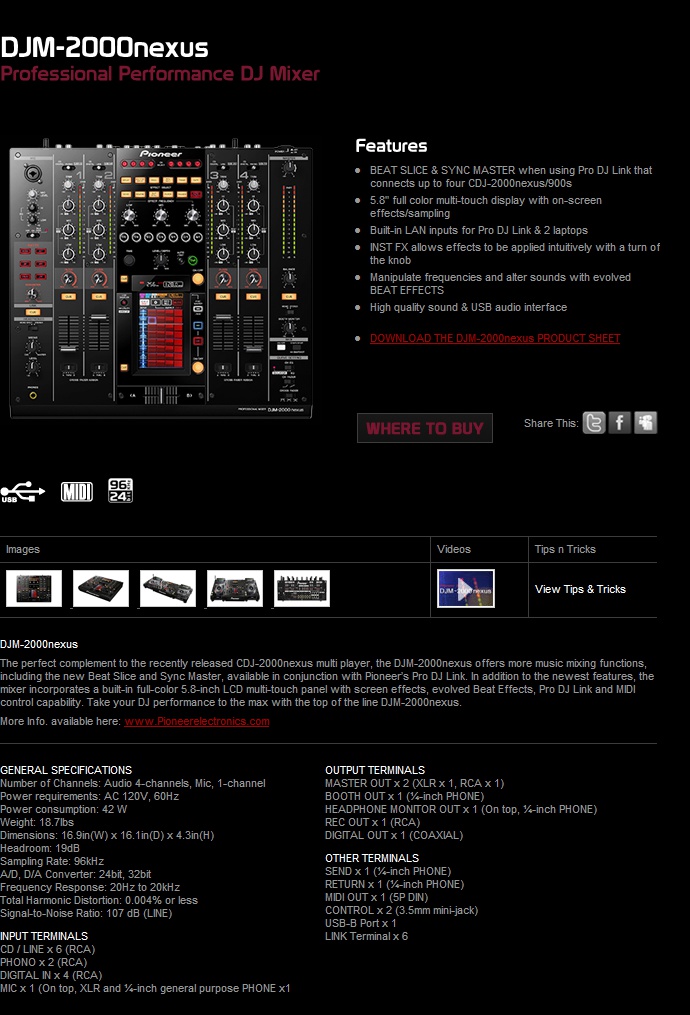Click the large DJM-2000nexus mixer product image
This screenshot has height=1015, width=690.
click(161, 278)
